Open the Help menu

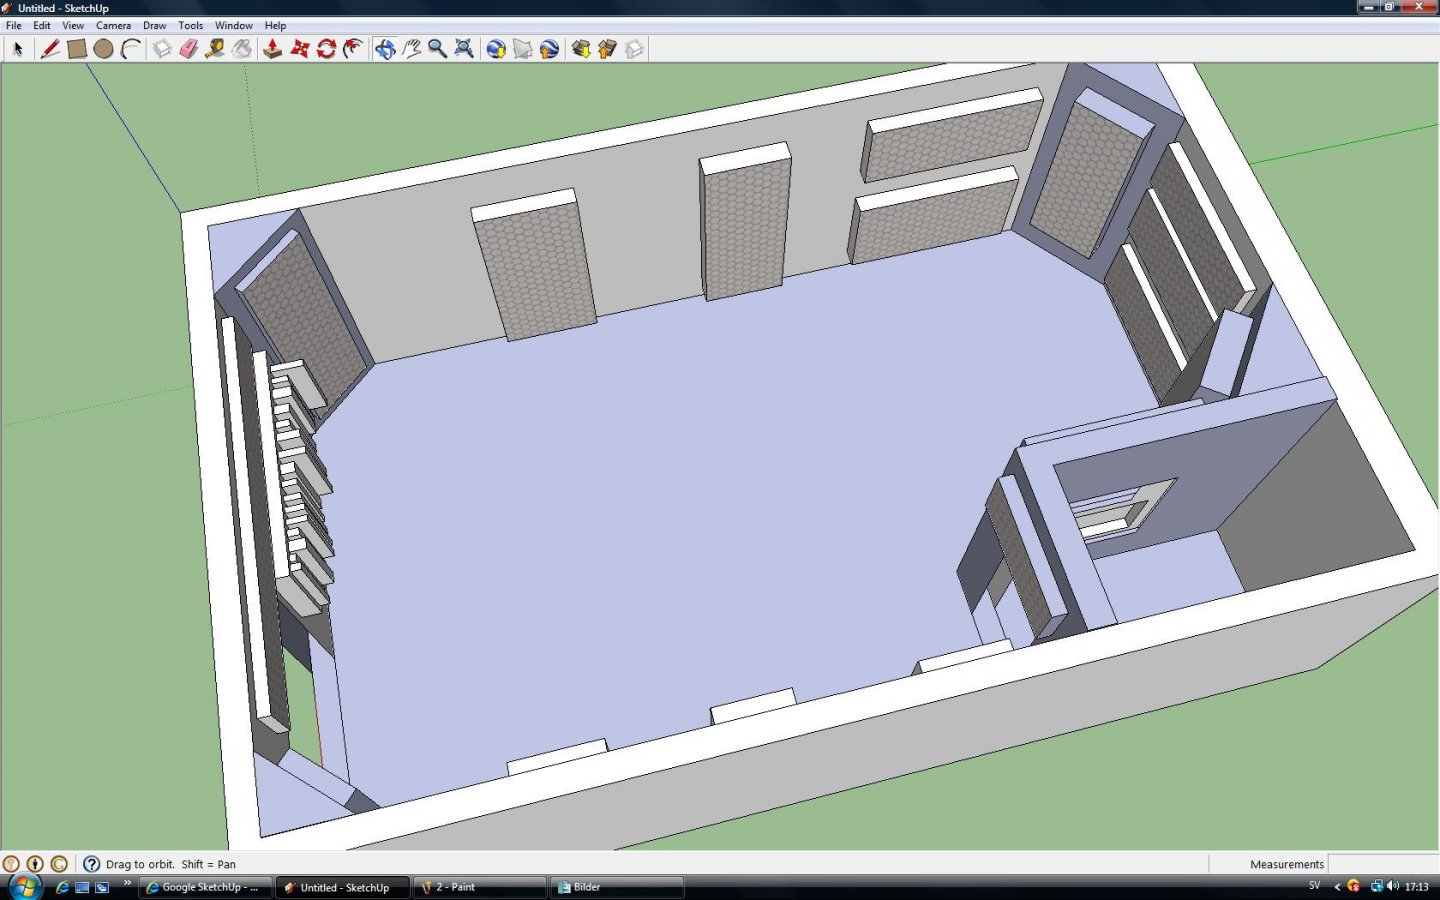275,26
